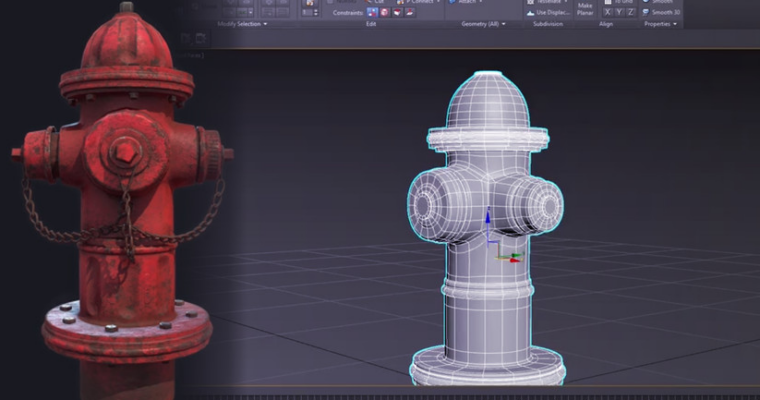Click the red X-axis arrow of the gizmo
The height and width of the screenshot is (400, 760).
tap(517, 260)
